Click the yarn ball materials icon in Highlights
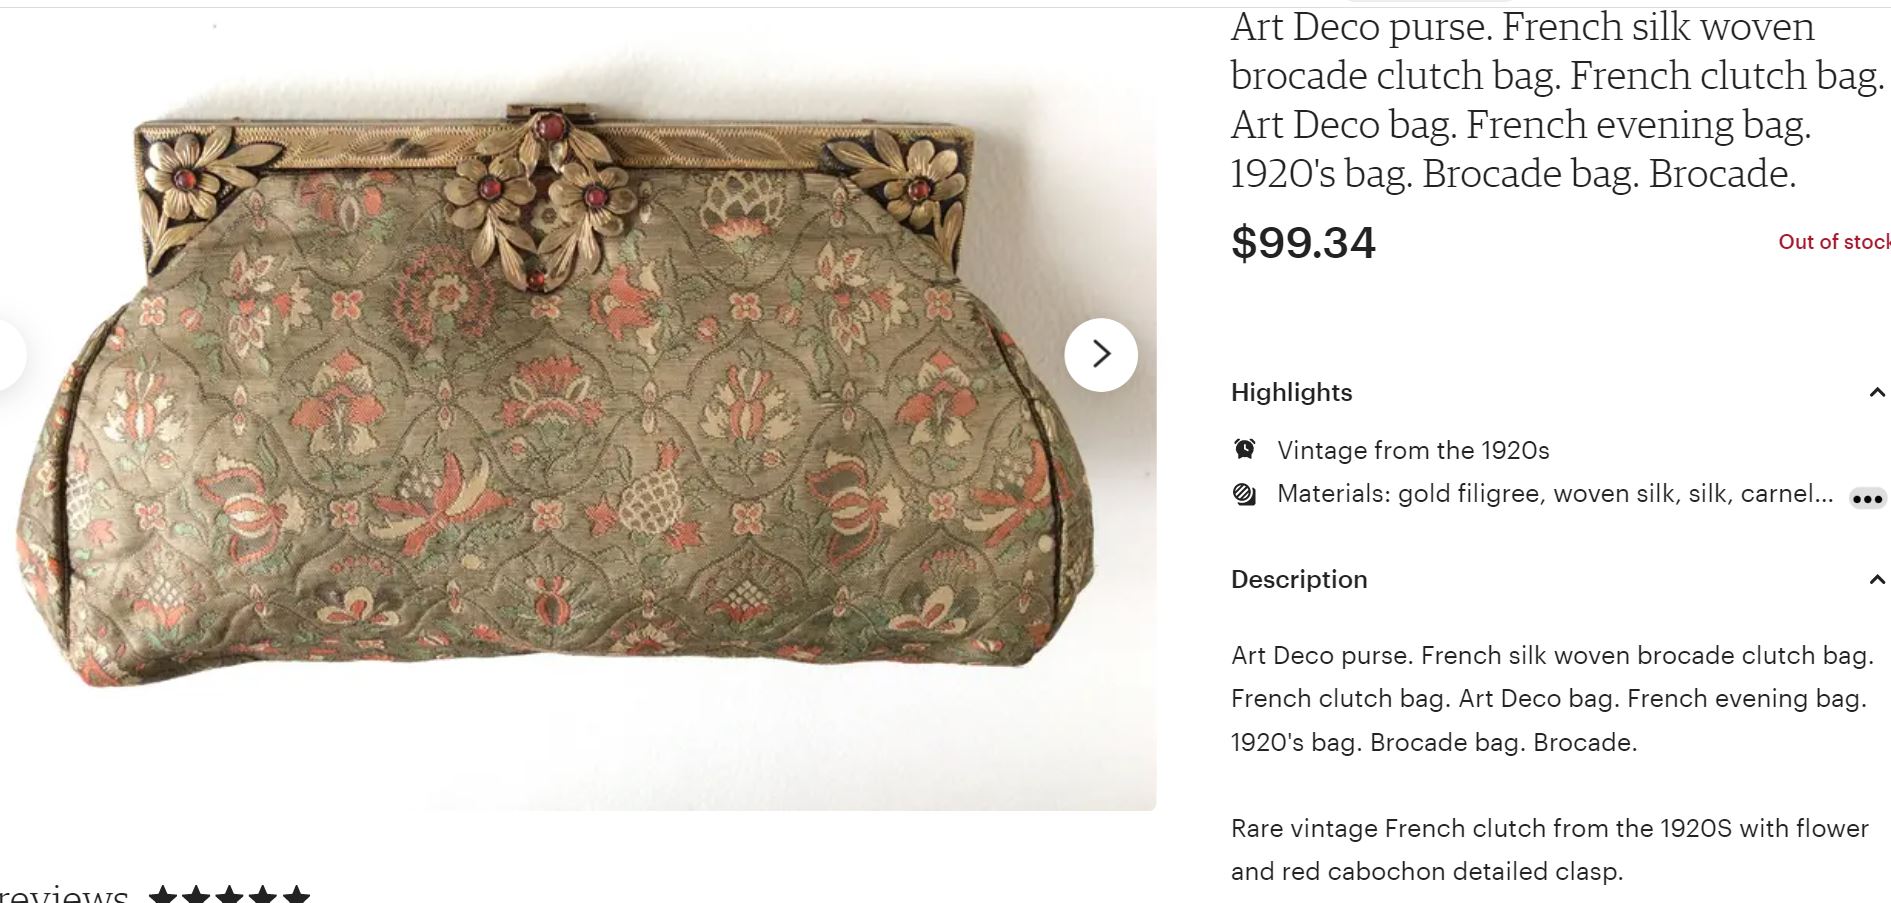 1246,493
